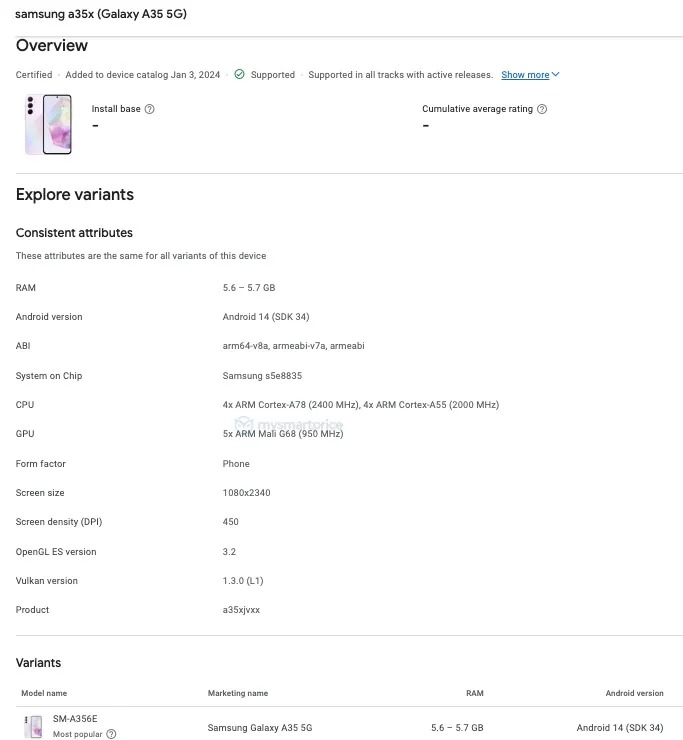Screen dimensions: 683x740
Task: Sort variants by RAM column header
Action: (x=474, y=693)
